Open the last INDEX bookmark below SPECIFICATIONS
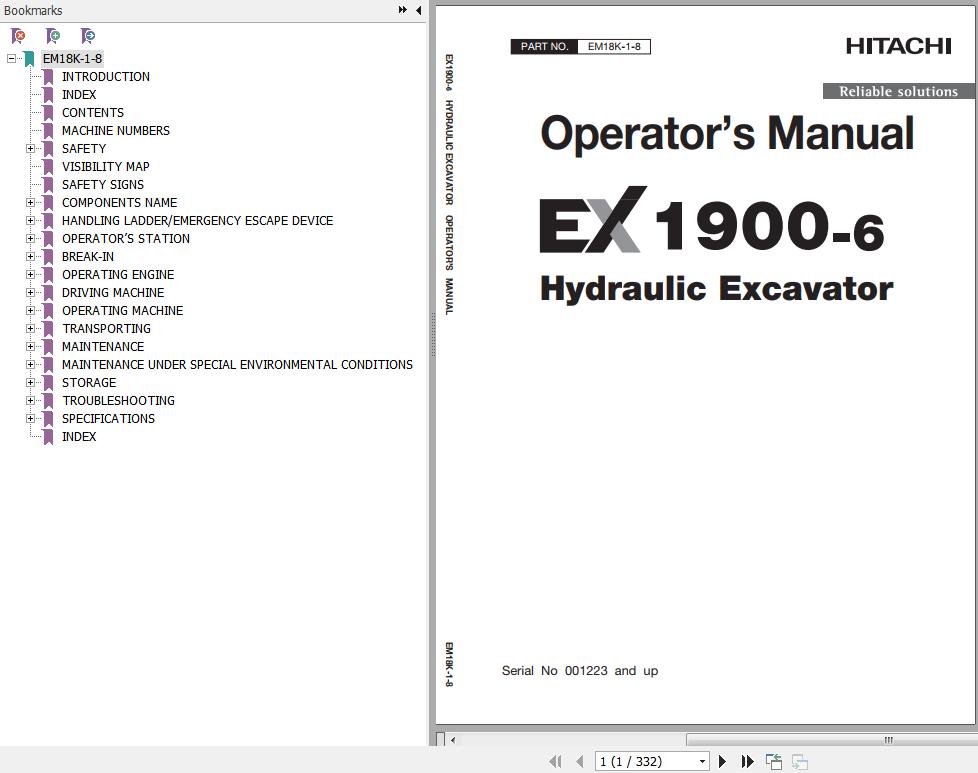 (x=79, y=437)
